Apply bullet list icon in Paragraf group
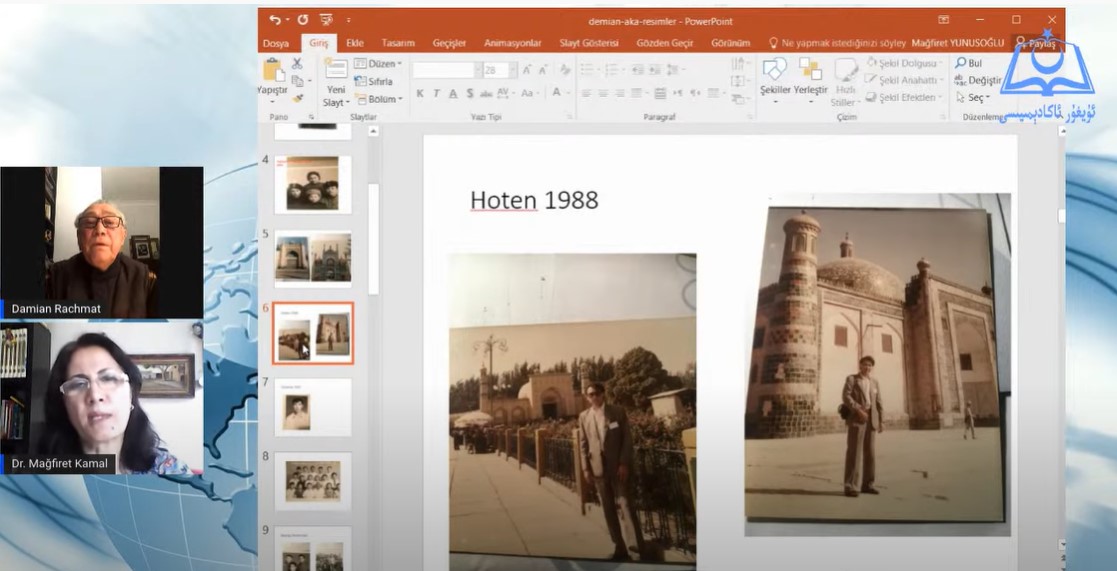Viewport: 1117px width, 571px height. (589, 70)
